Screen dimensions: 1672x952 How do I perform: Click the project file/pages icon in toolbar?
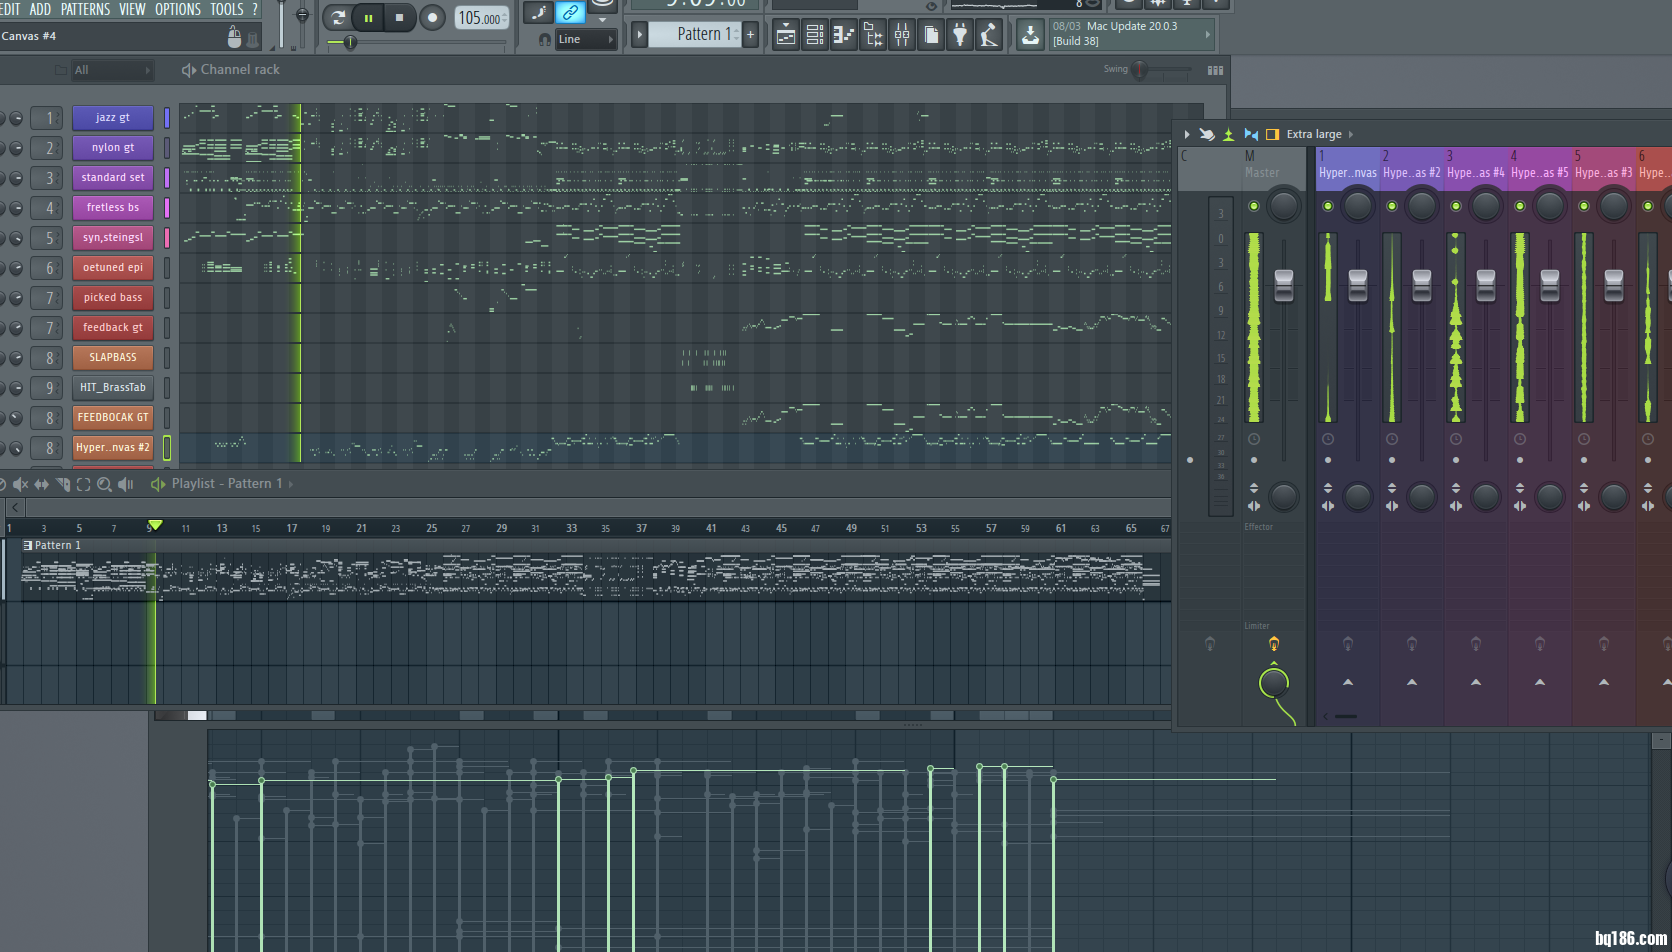(931, 35)
